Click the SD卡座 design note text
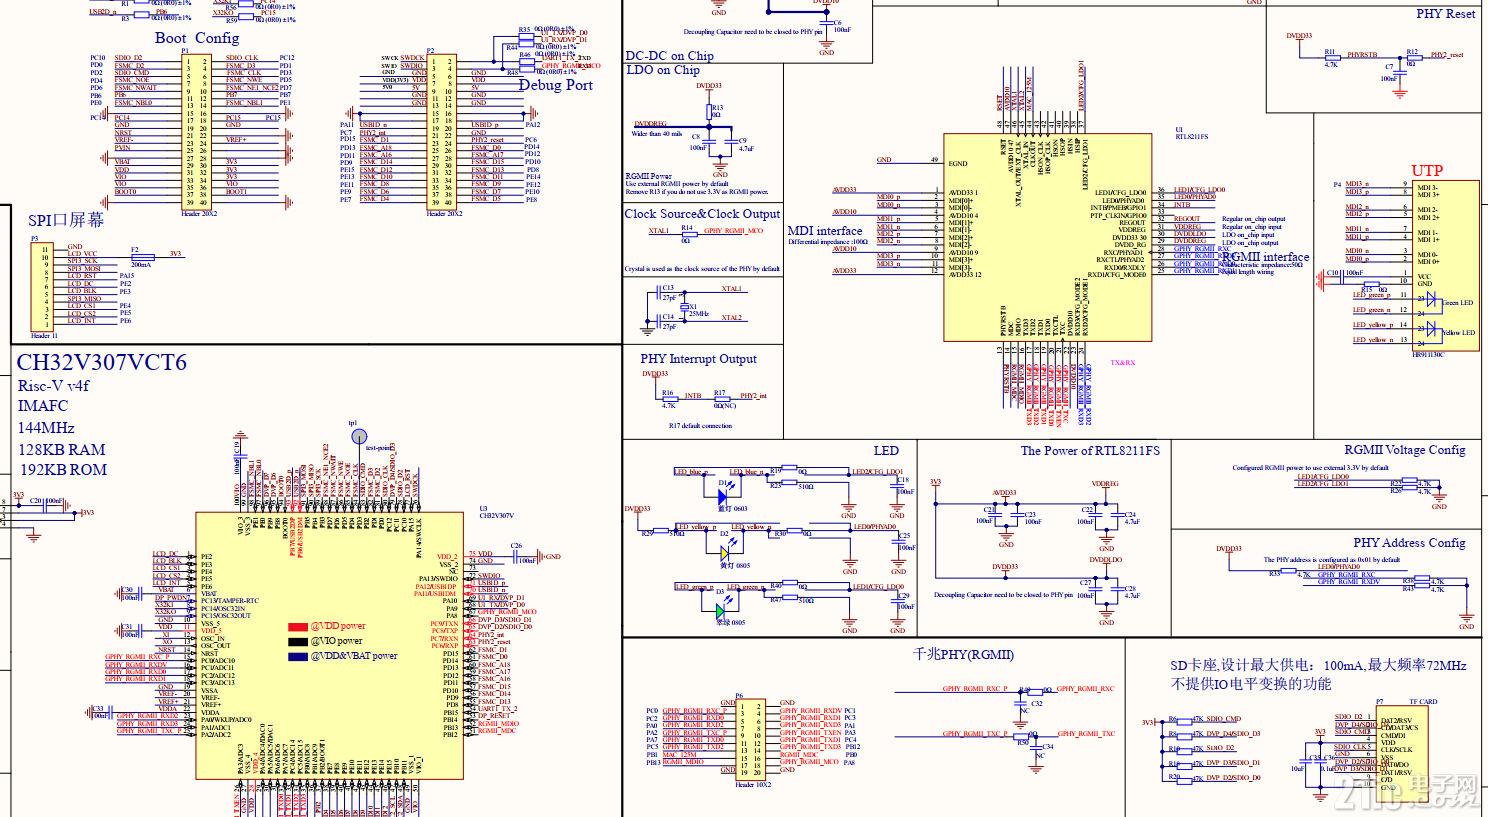 [x=1318, y=675]
